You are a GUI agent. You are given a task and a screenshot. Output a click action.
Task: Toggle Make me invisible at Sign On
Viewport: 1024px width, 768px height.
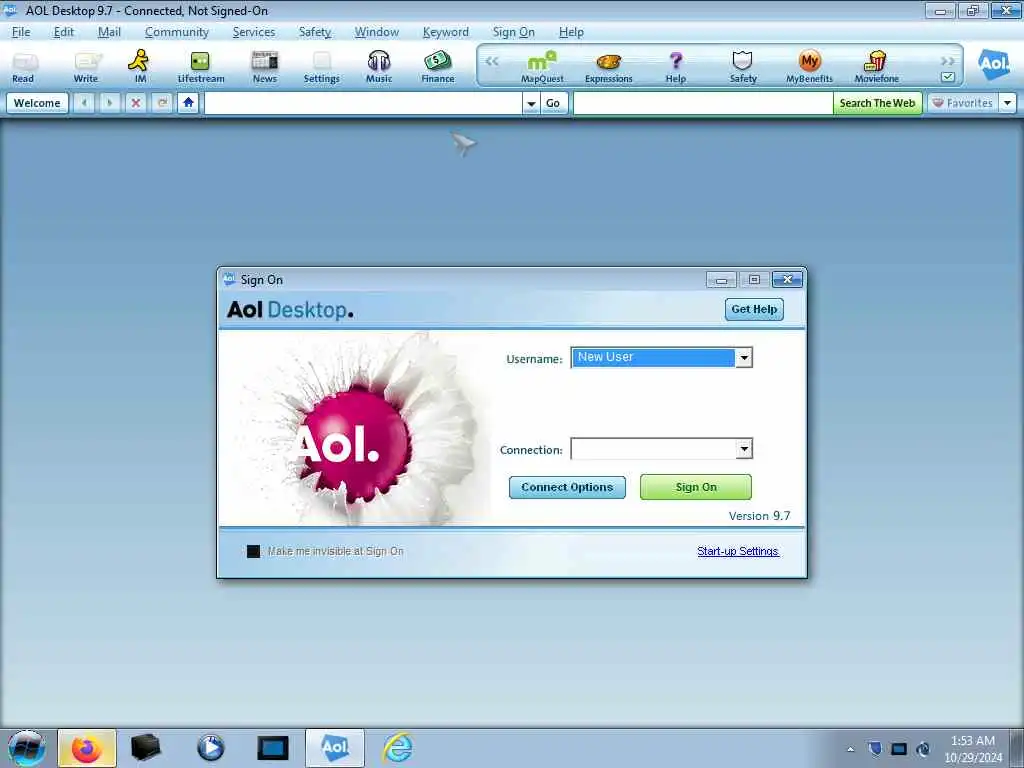click(253, 551)
